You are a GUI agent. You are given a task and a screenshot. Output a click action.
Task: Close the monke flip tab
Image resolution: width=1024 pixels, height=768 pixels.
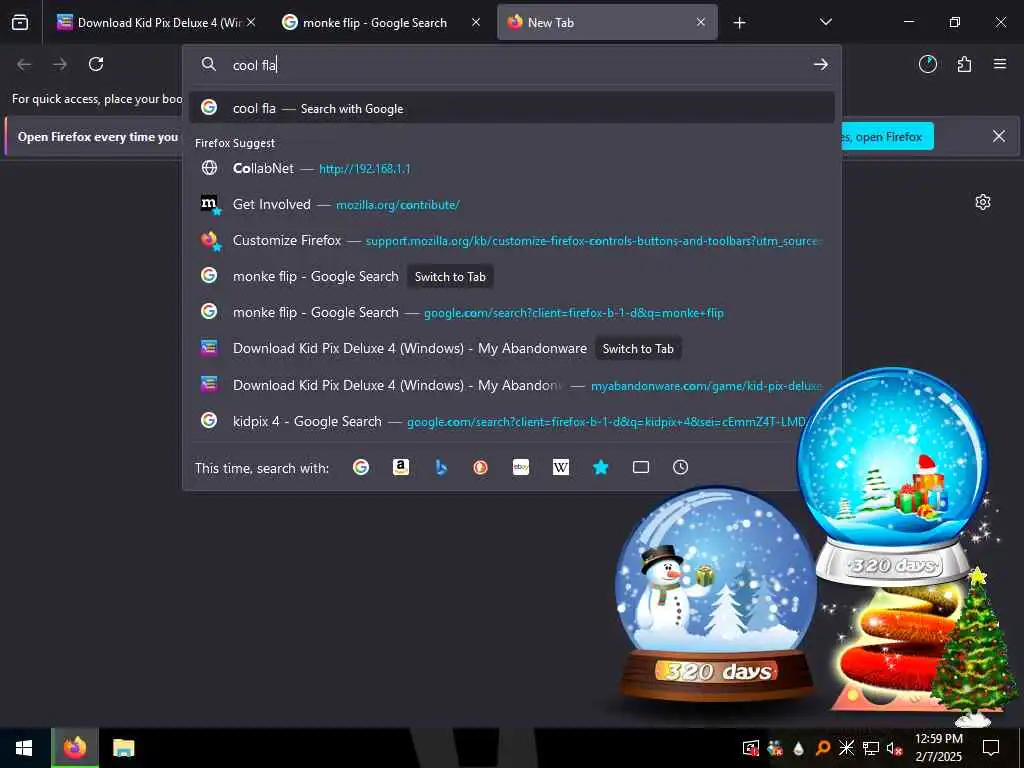(x=476, y=22)
